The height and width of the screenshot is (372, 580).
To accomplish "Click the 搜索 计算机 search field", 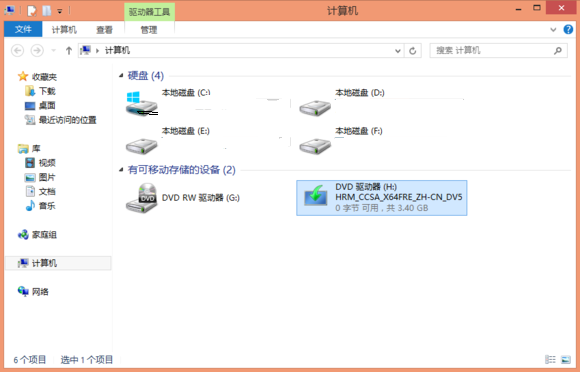I will (x=498, y=50).
